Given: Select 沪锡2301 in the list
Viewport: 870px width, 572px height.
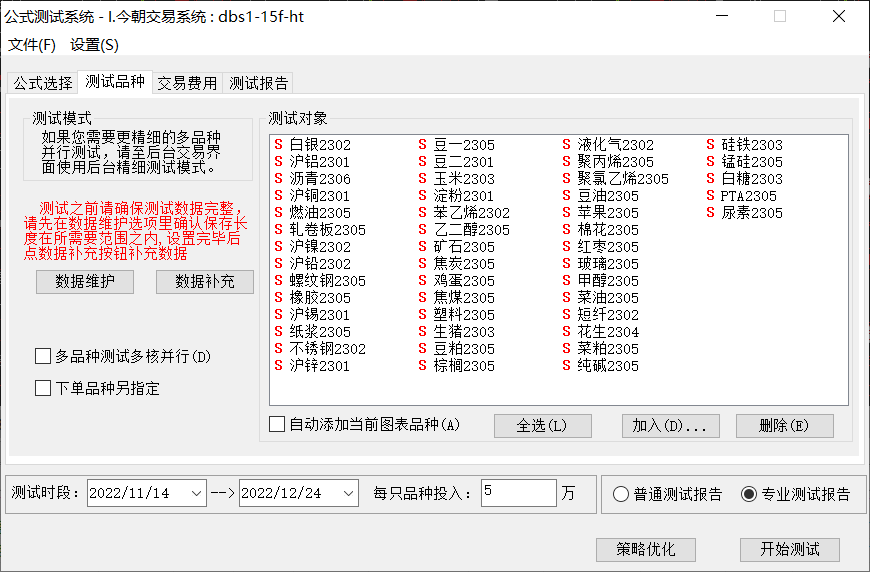Looking at the screenshot, I should point(320,315).
